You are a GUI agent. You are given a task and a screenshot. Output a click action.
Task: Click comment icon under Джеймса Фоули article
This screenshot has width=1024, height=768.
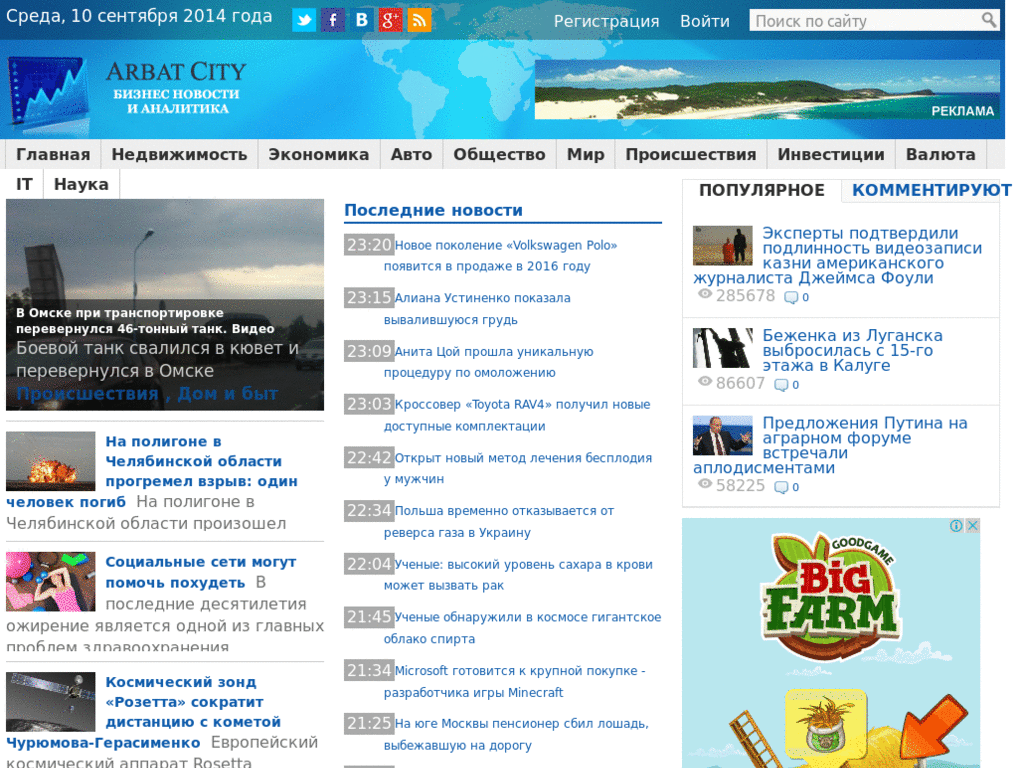tap(791, 298)
